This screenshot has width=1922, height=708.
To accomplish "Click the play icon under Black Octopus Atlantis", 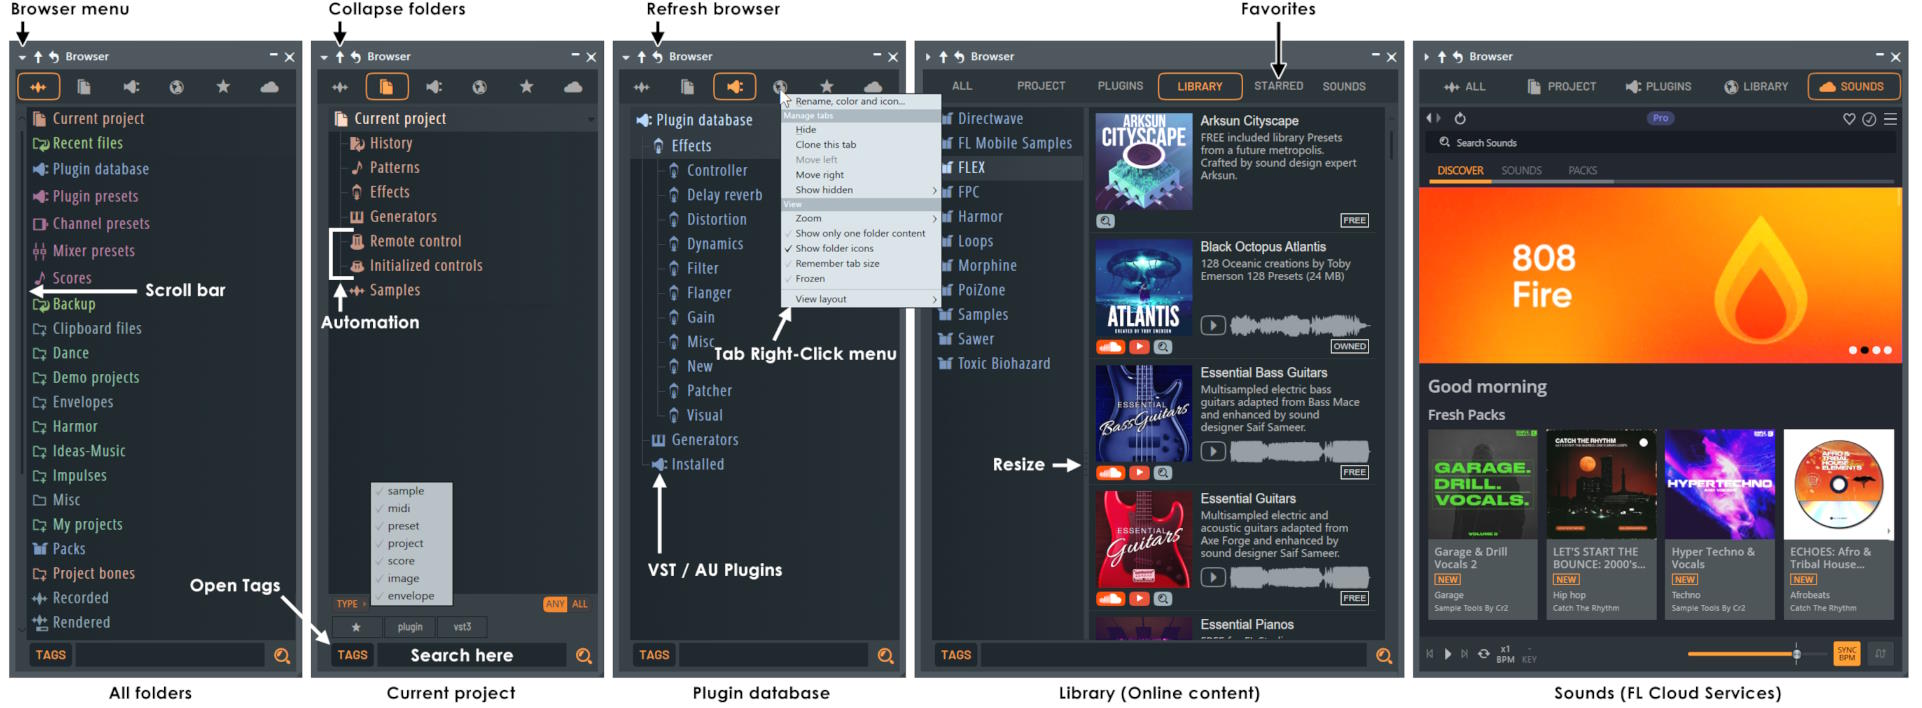I will point(1212,325).
